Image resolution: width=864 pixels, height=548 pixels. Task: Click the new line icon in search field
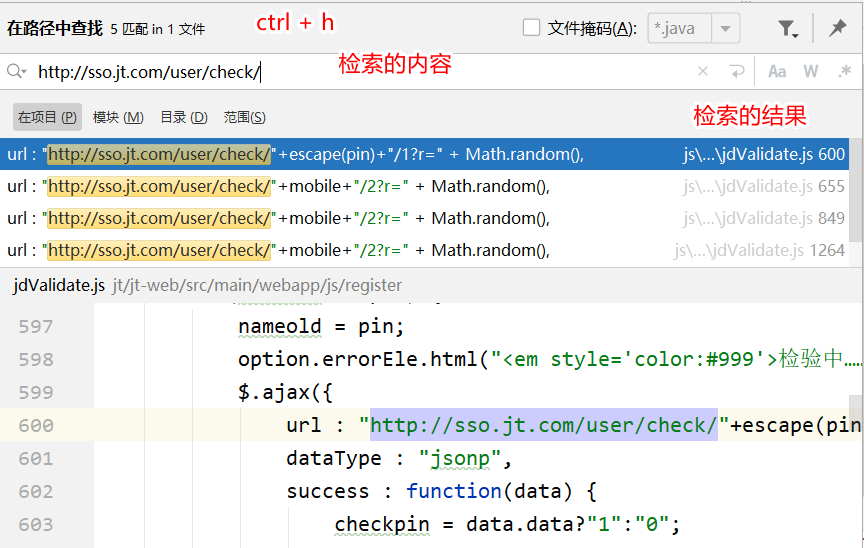(x=736, y=71)
